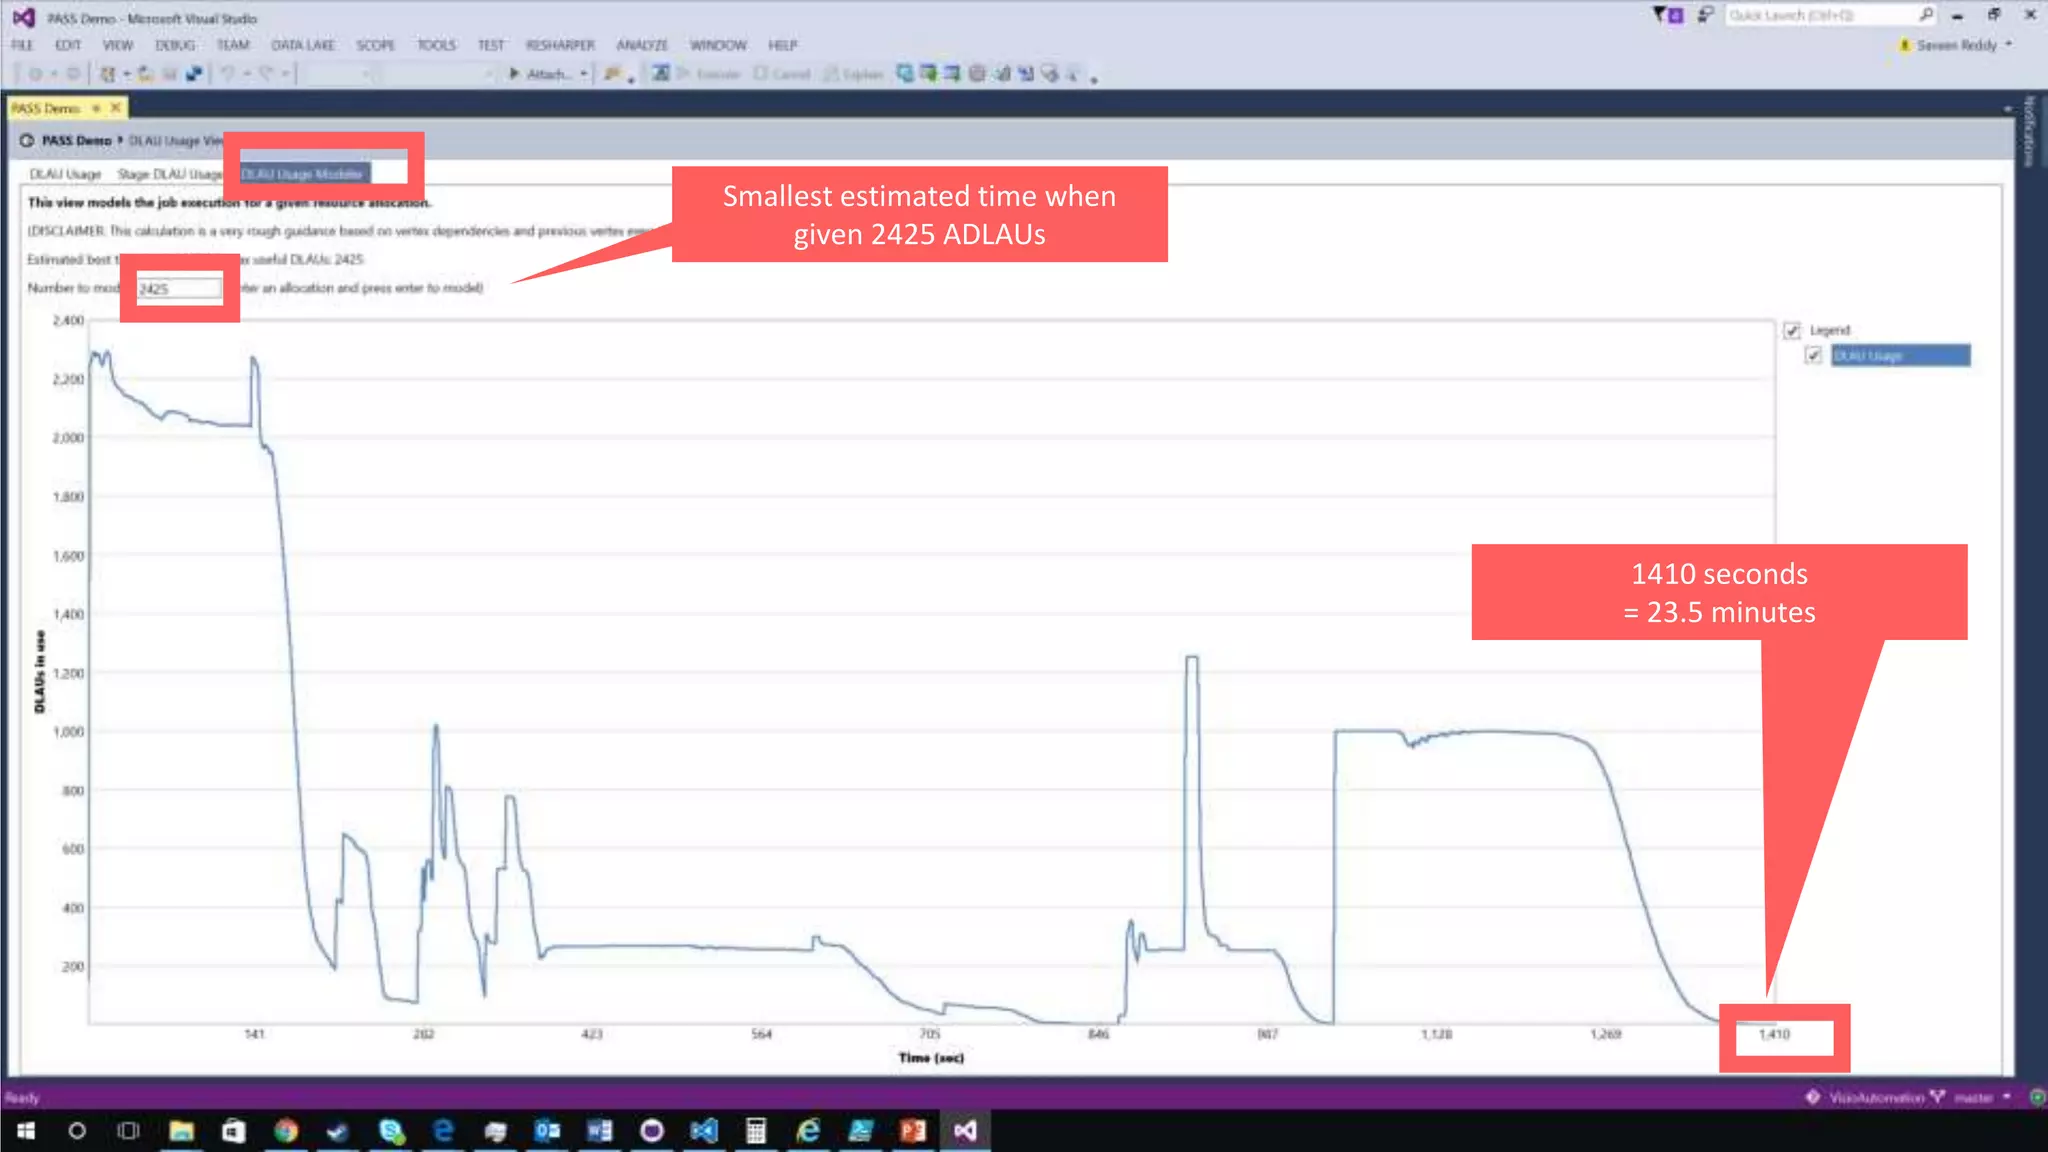Open PowerPoint from the taskbar
Screen dimensions: 2048x1152
(913, 1131)
